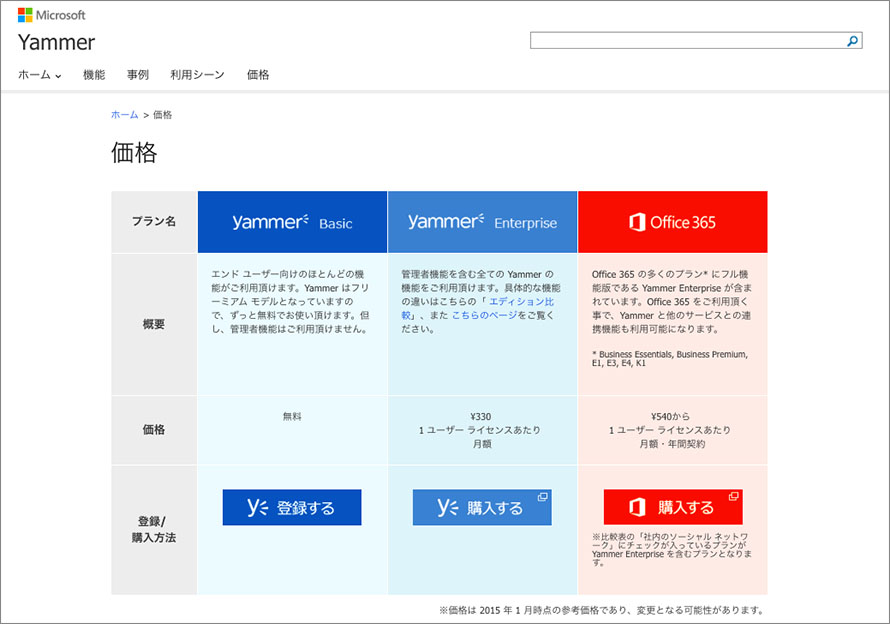Click the 価格 page heading
The height and width of the screenshot is (624, 890).
tap(134, 153)
